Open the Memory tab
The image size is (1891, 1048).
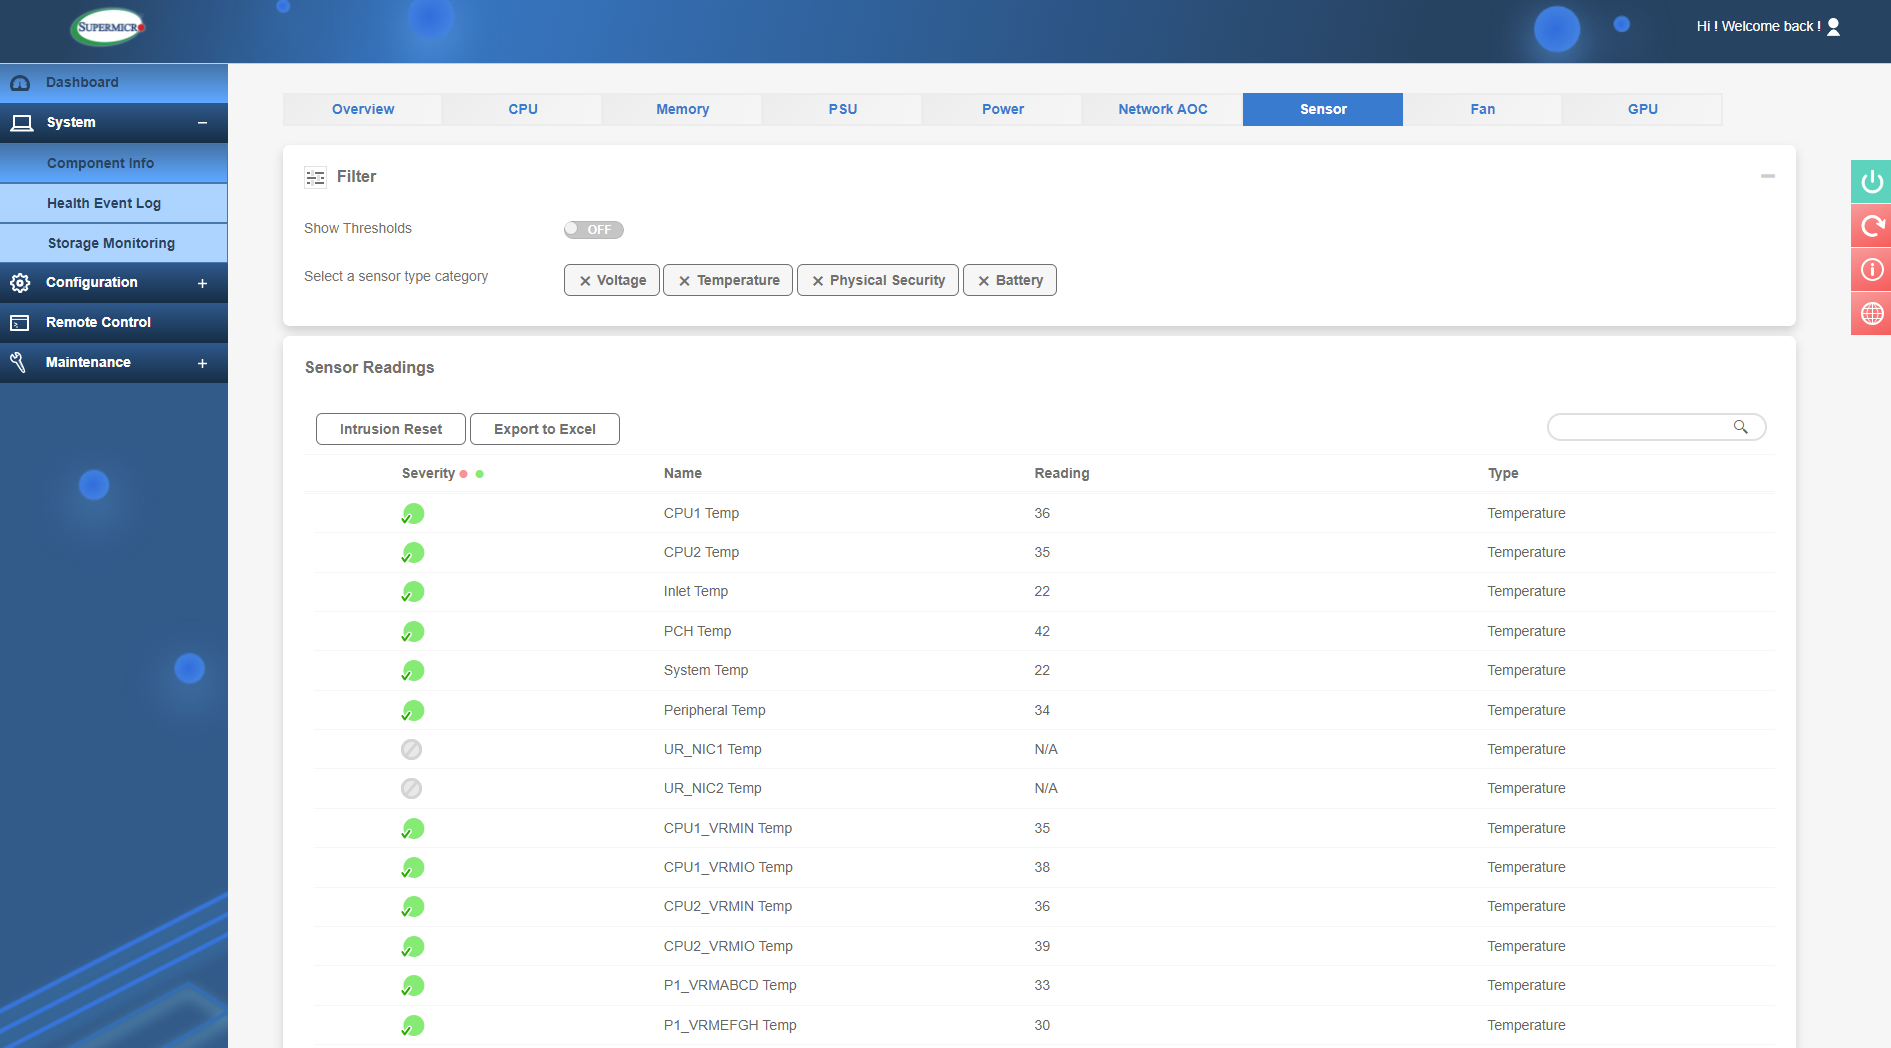click(x=682, y=109)
